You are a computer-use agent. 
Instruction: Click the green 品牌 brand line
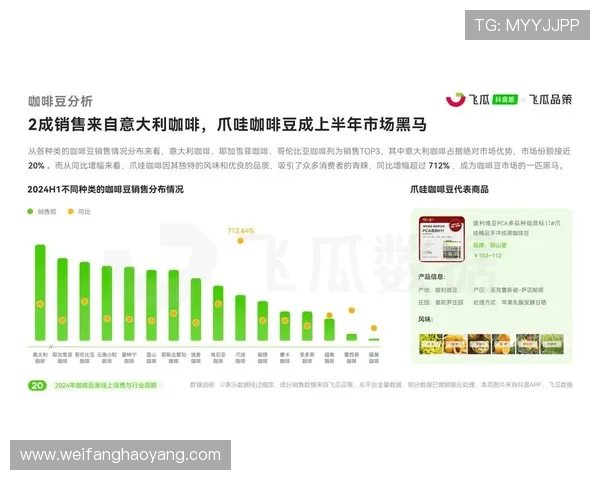(490, 245)
